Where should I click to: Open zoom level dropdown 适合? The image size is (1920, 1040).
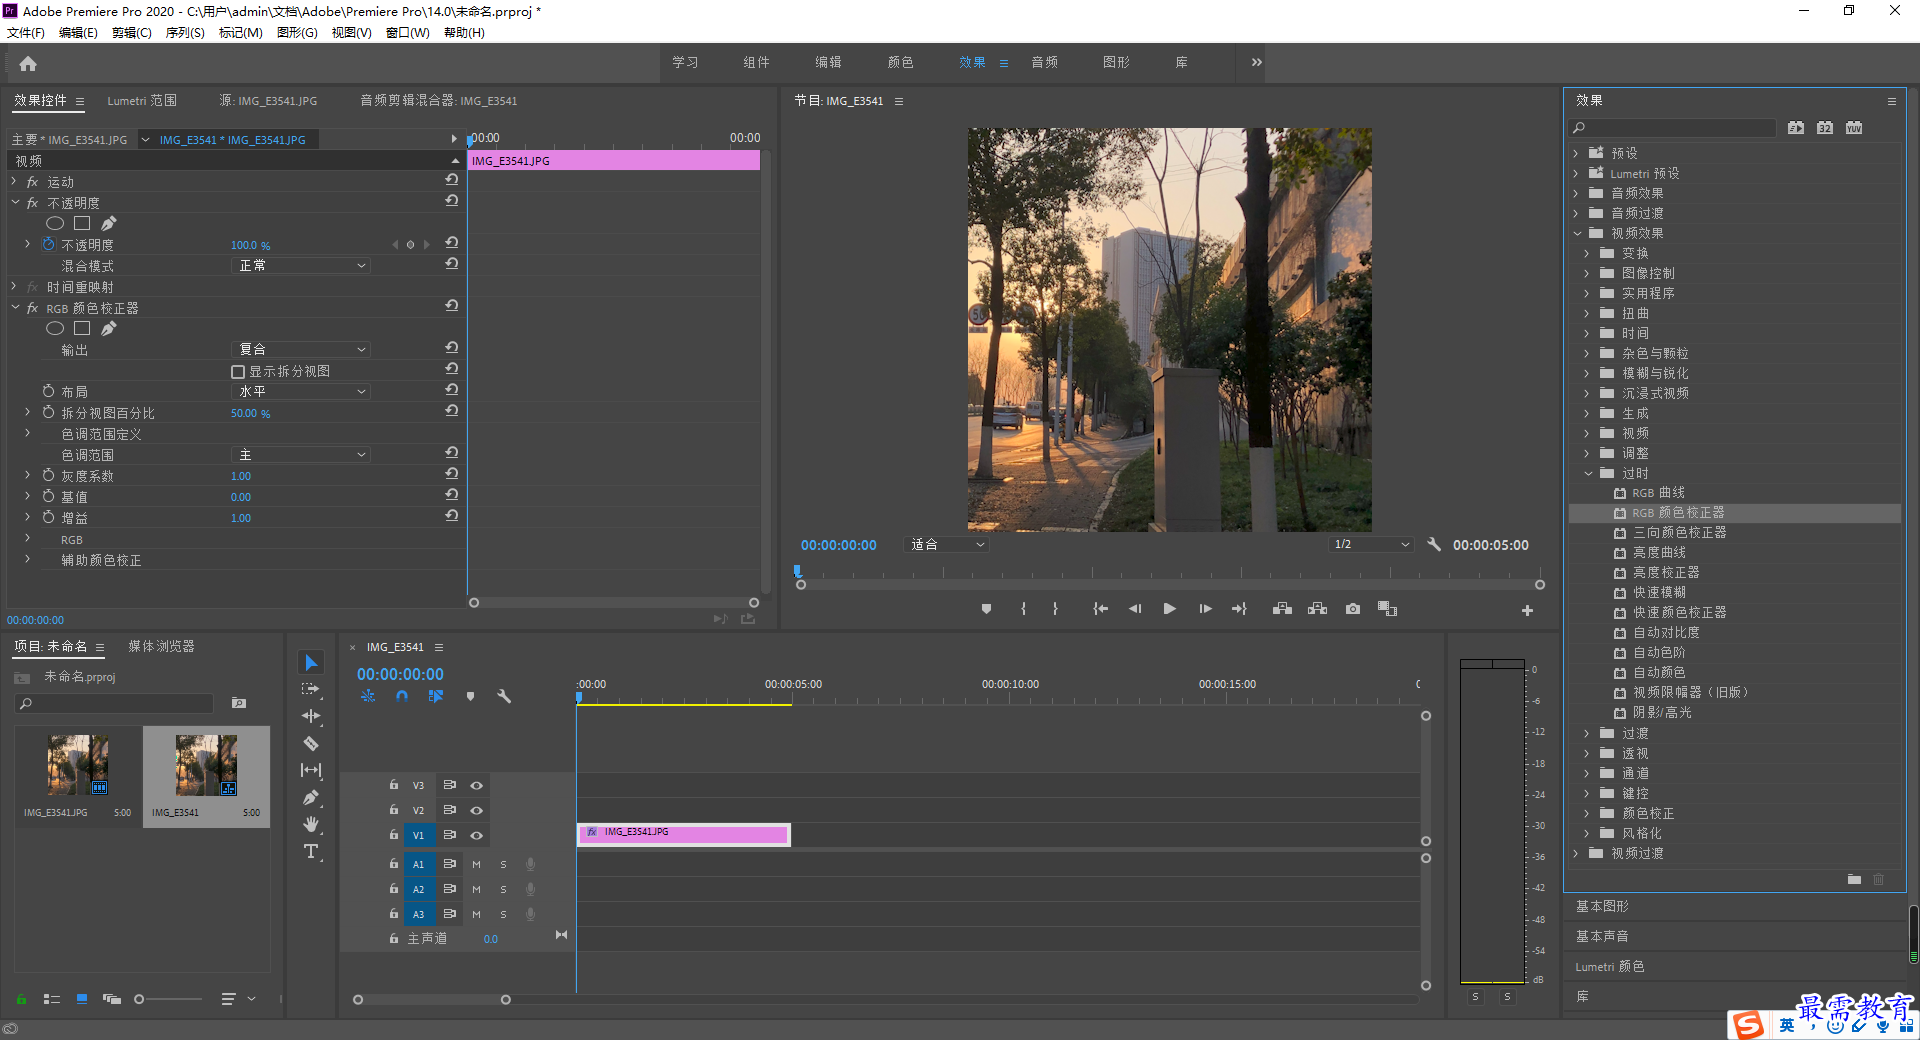point(946,545)
